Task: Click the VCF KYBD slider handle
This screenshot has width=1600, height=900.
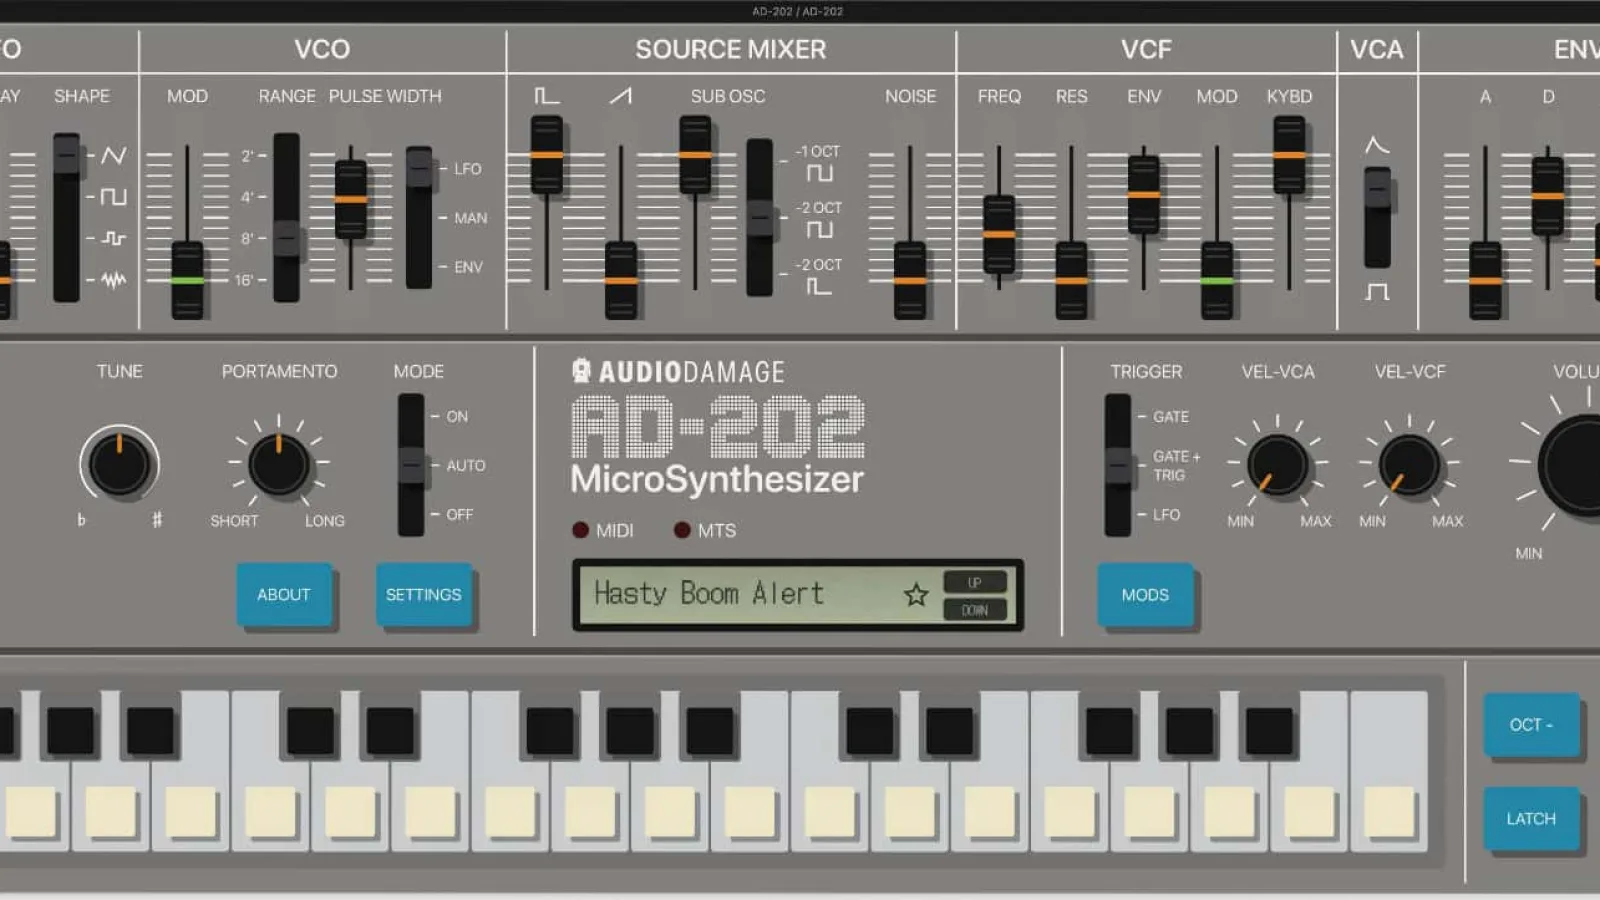Action: click(x=1289, y=155)
